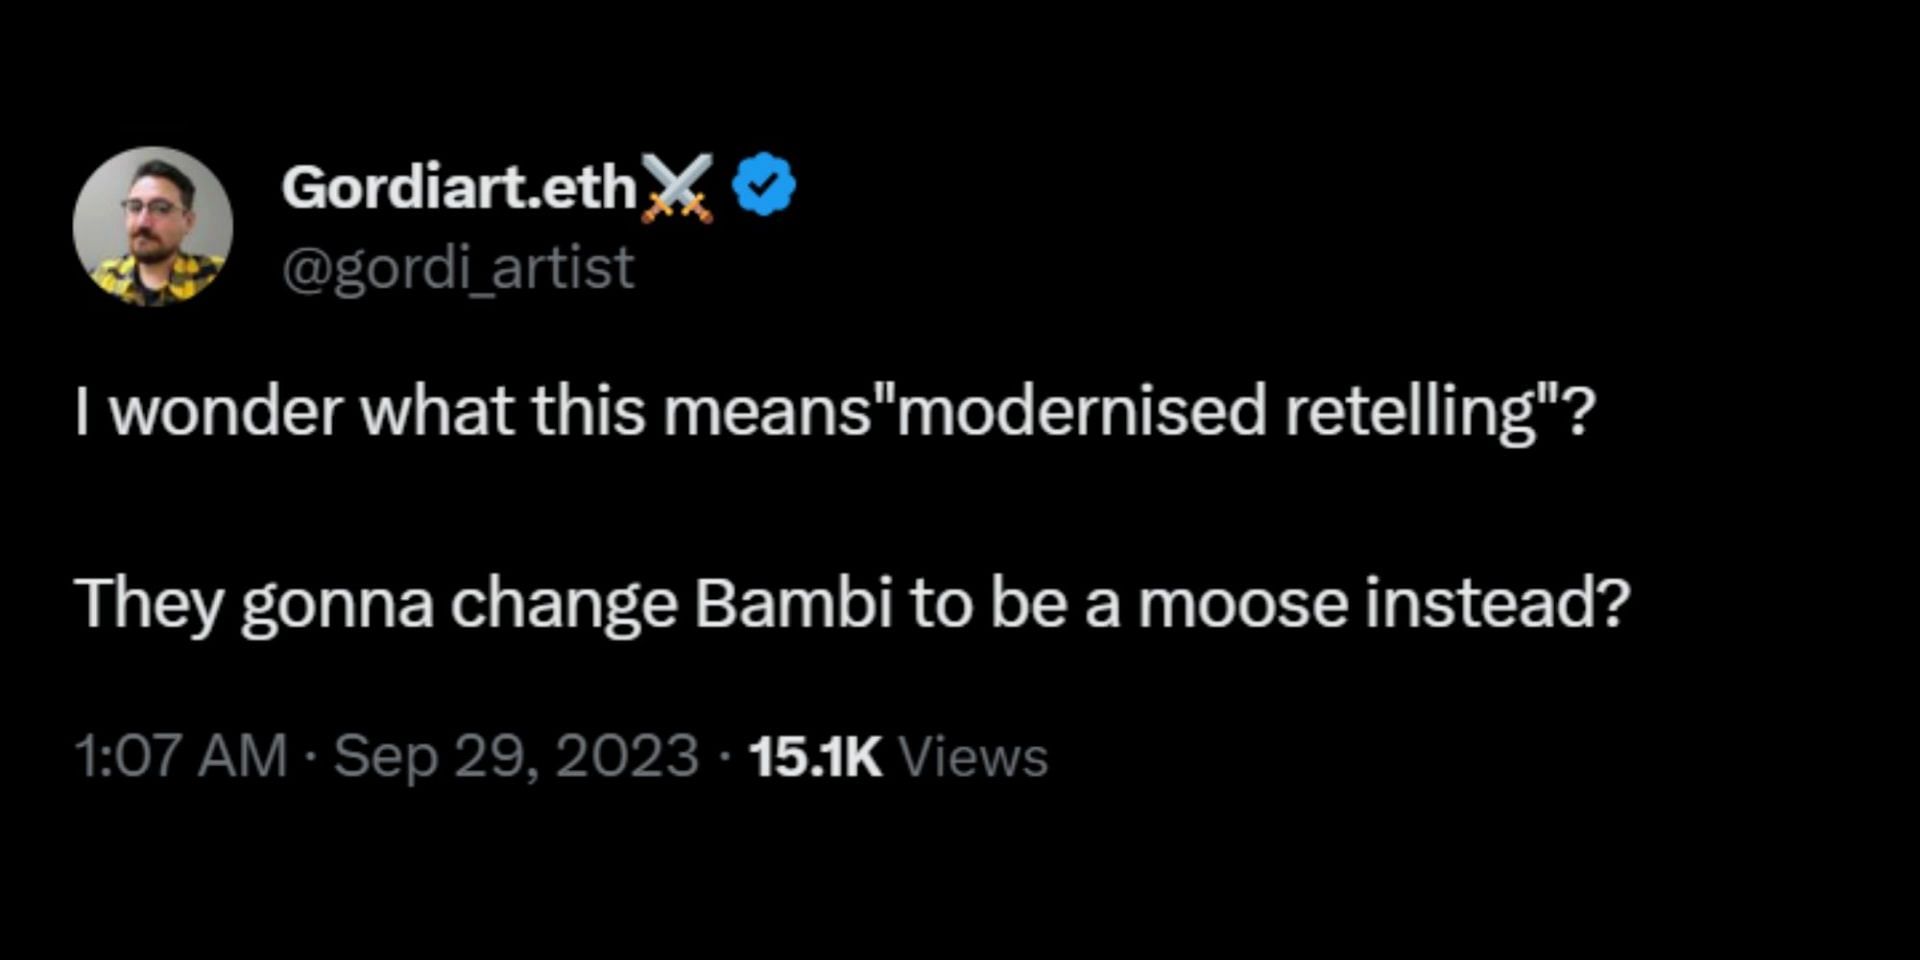
Task: Click the word Bambi in tweet
Action: (793, 603)
